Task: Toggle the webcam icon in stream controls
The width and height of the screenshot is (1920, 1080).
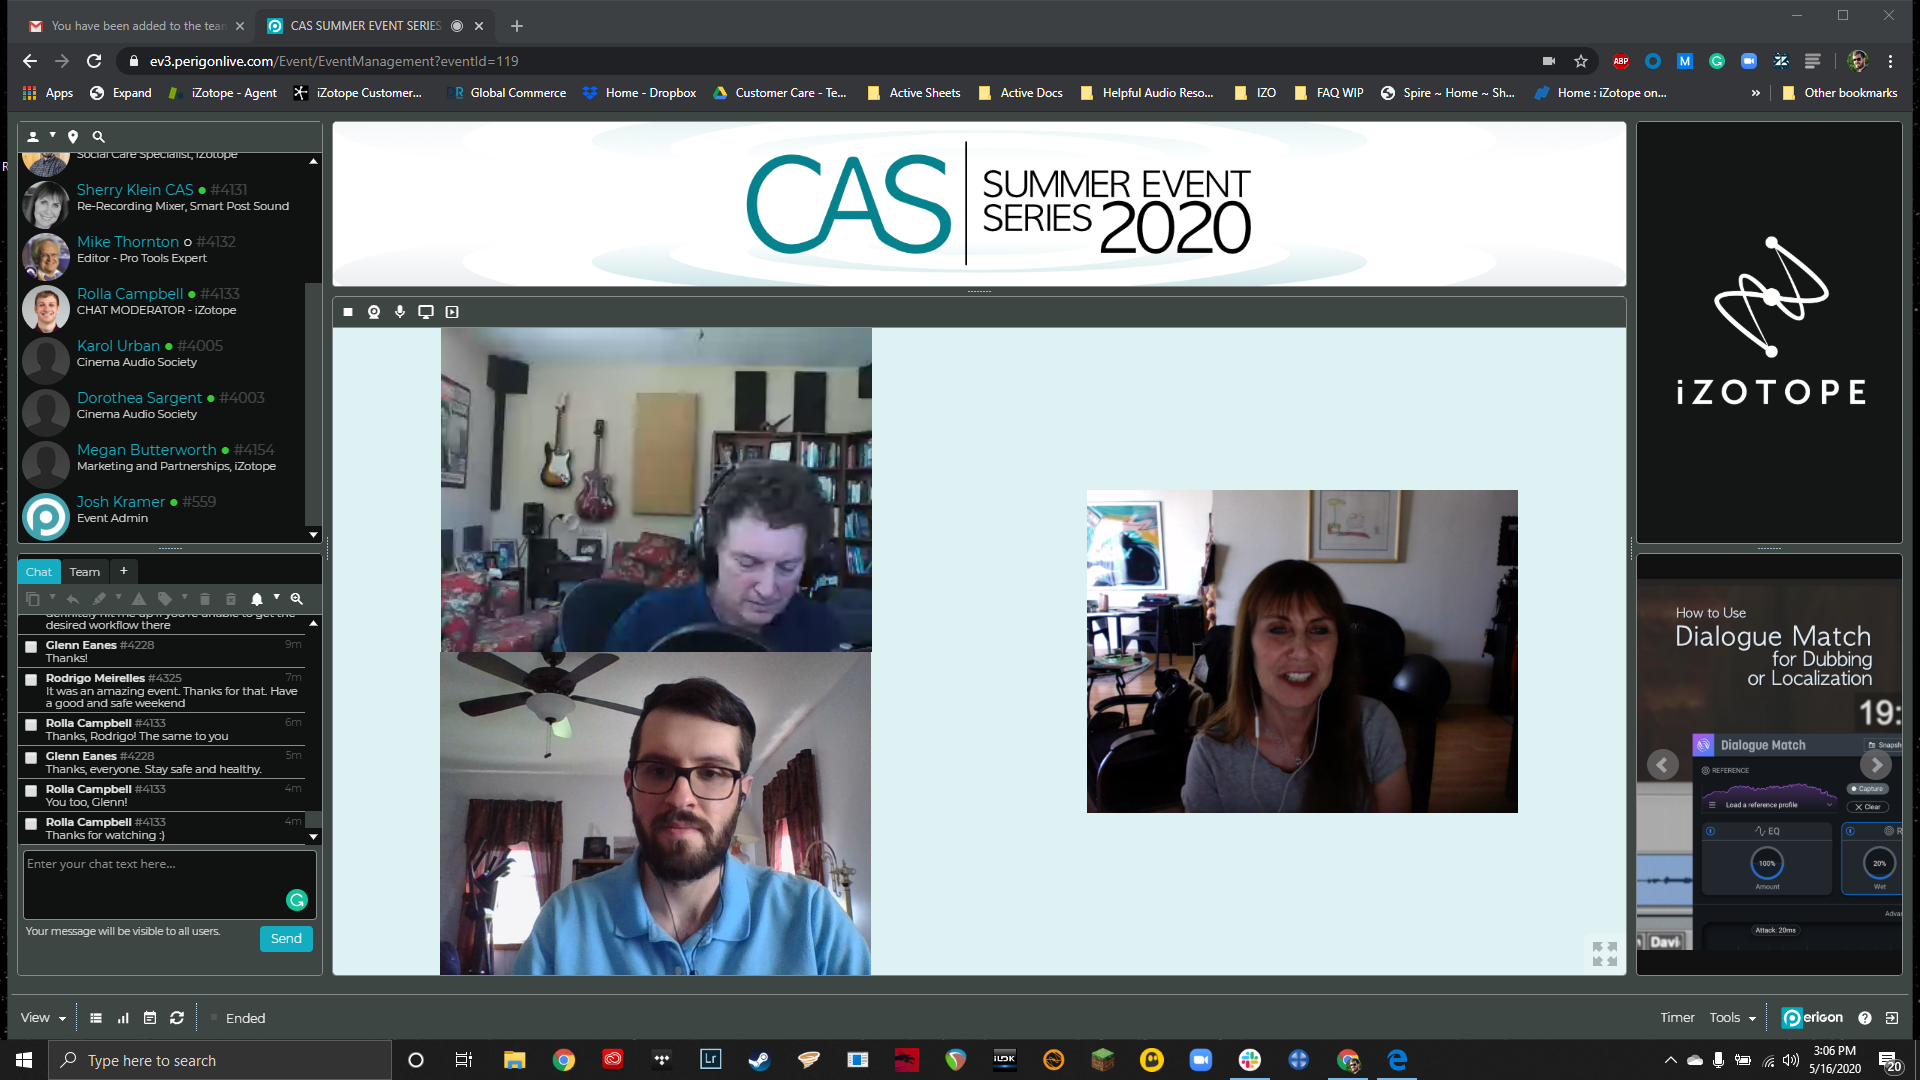Action: 374,311
